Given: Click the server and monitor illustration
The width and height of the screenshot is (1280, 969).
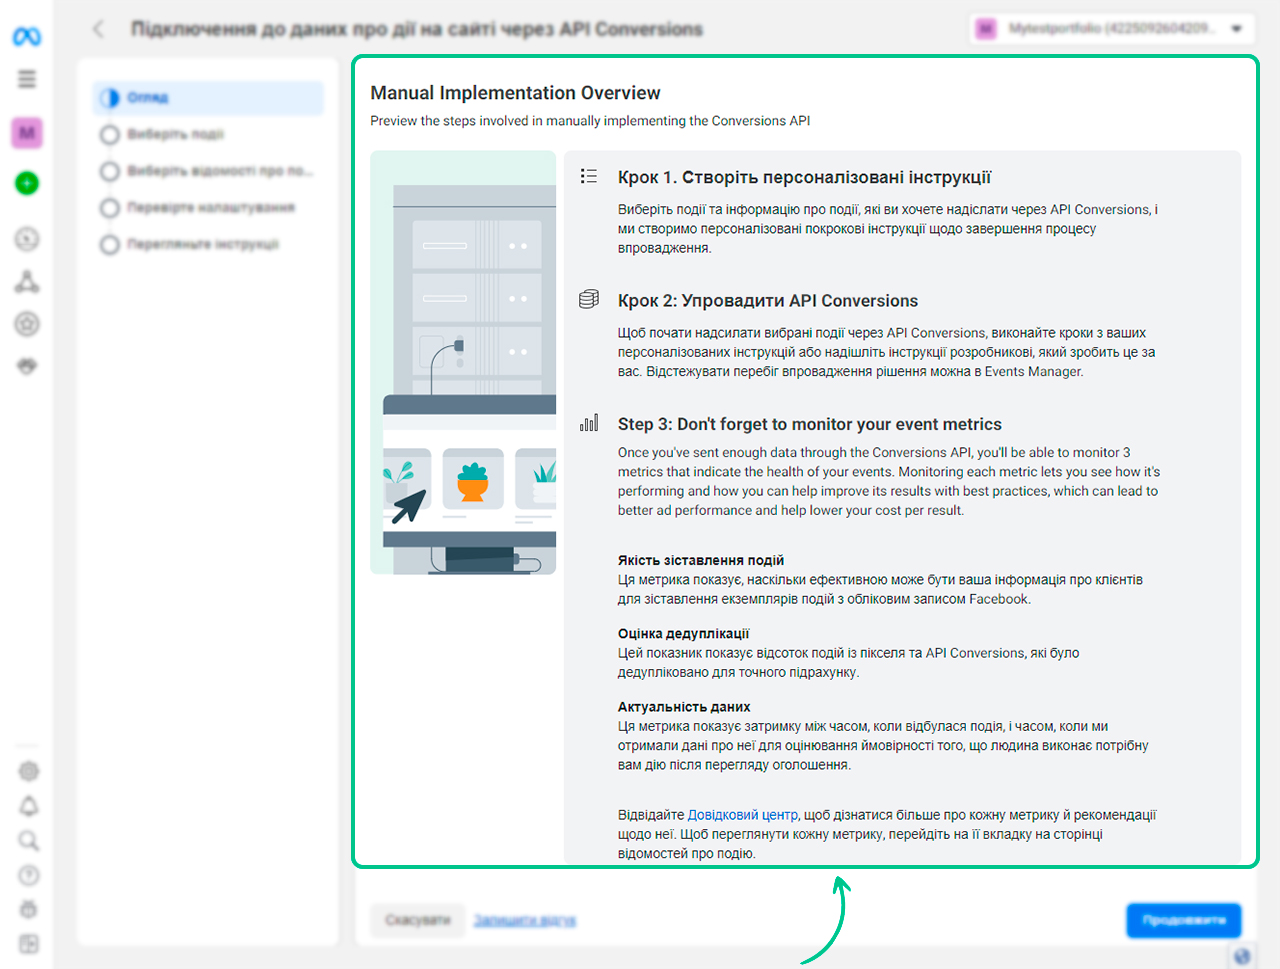Looking at the screenshot, I should coord(463,363).
